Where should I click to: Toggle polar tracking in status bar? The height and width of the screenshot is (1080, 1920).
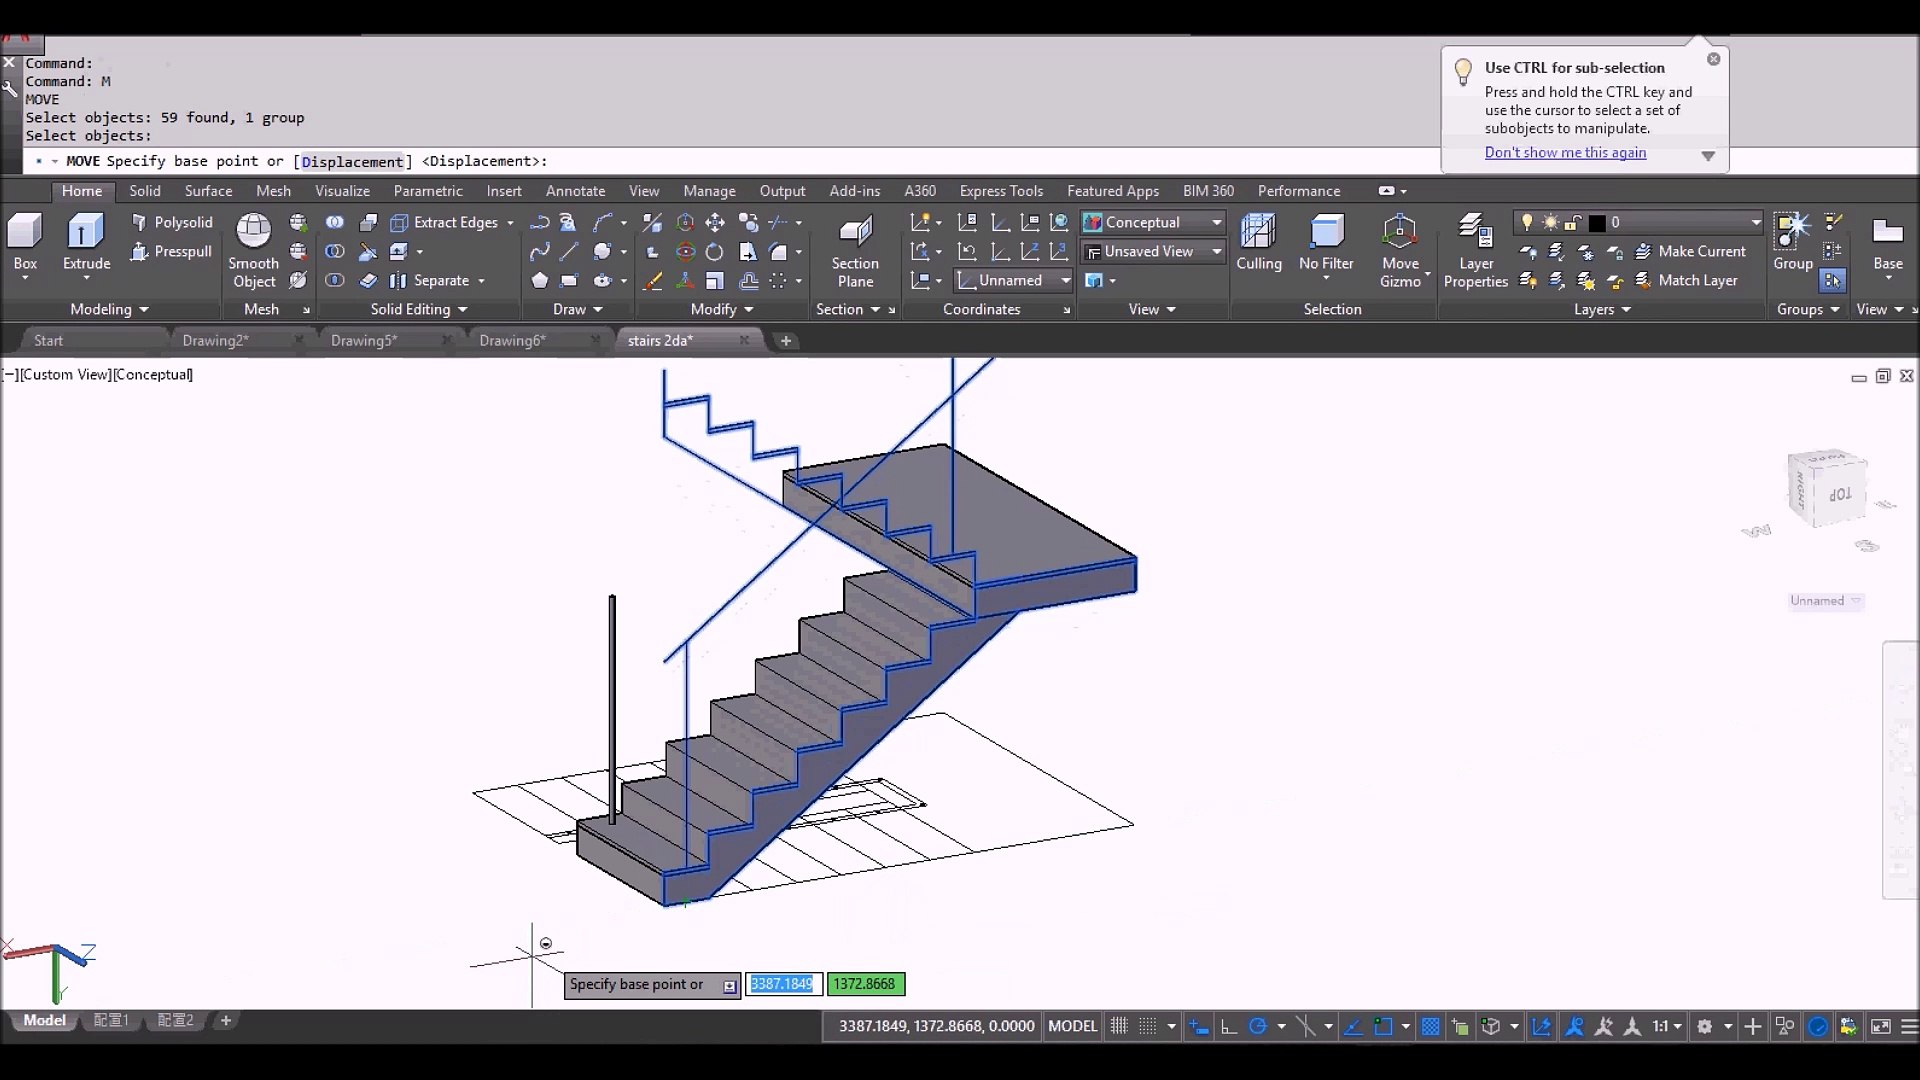1258,1026
